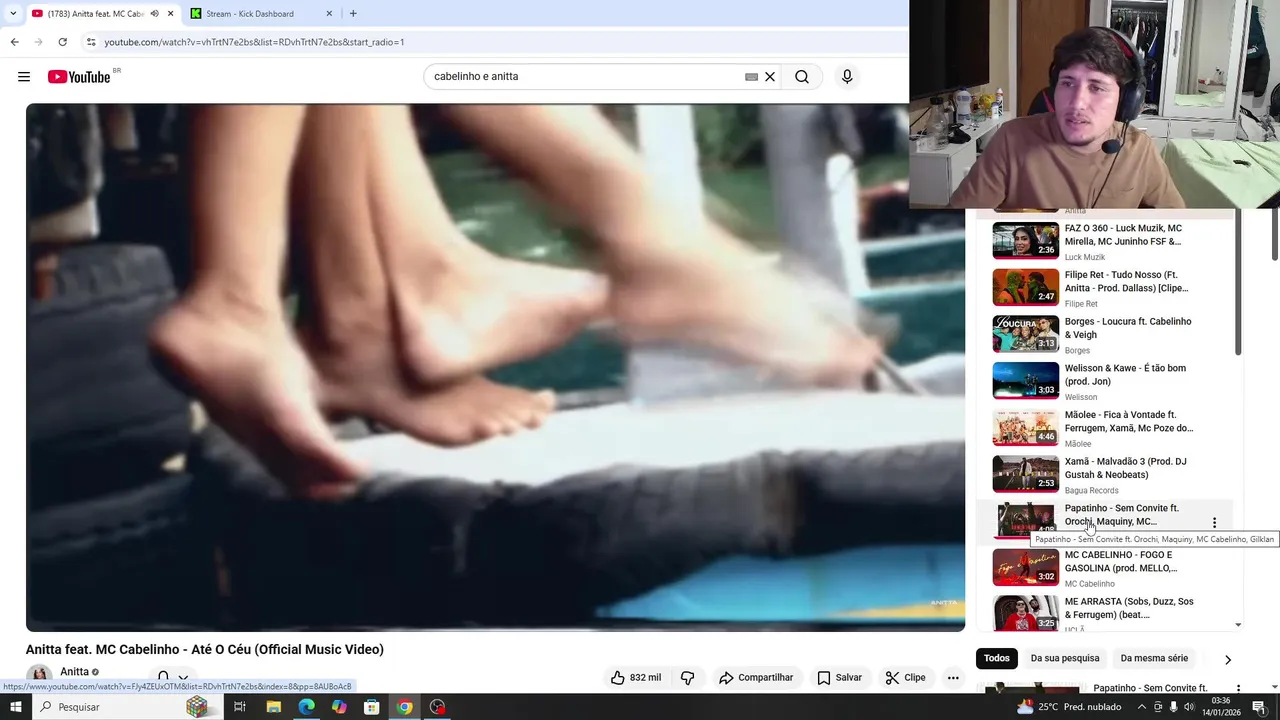Save the video with Salvar
The width and height of the screenshot is (1280, 720).
click(x=839, y=677)
